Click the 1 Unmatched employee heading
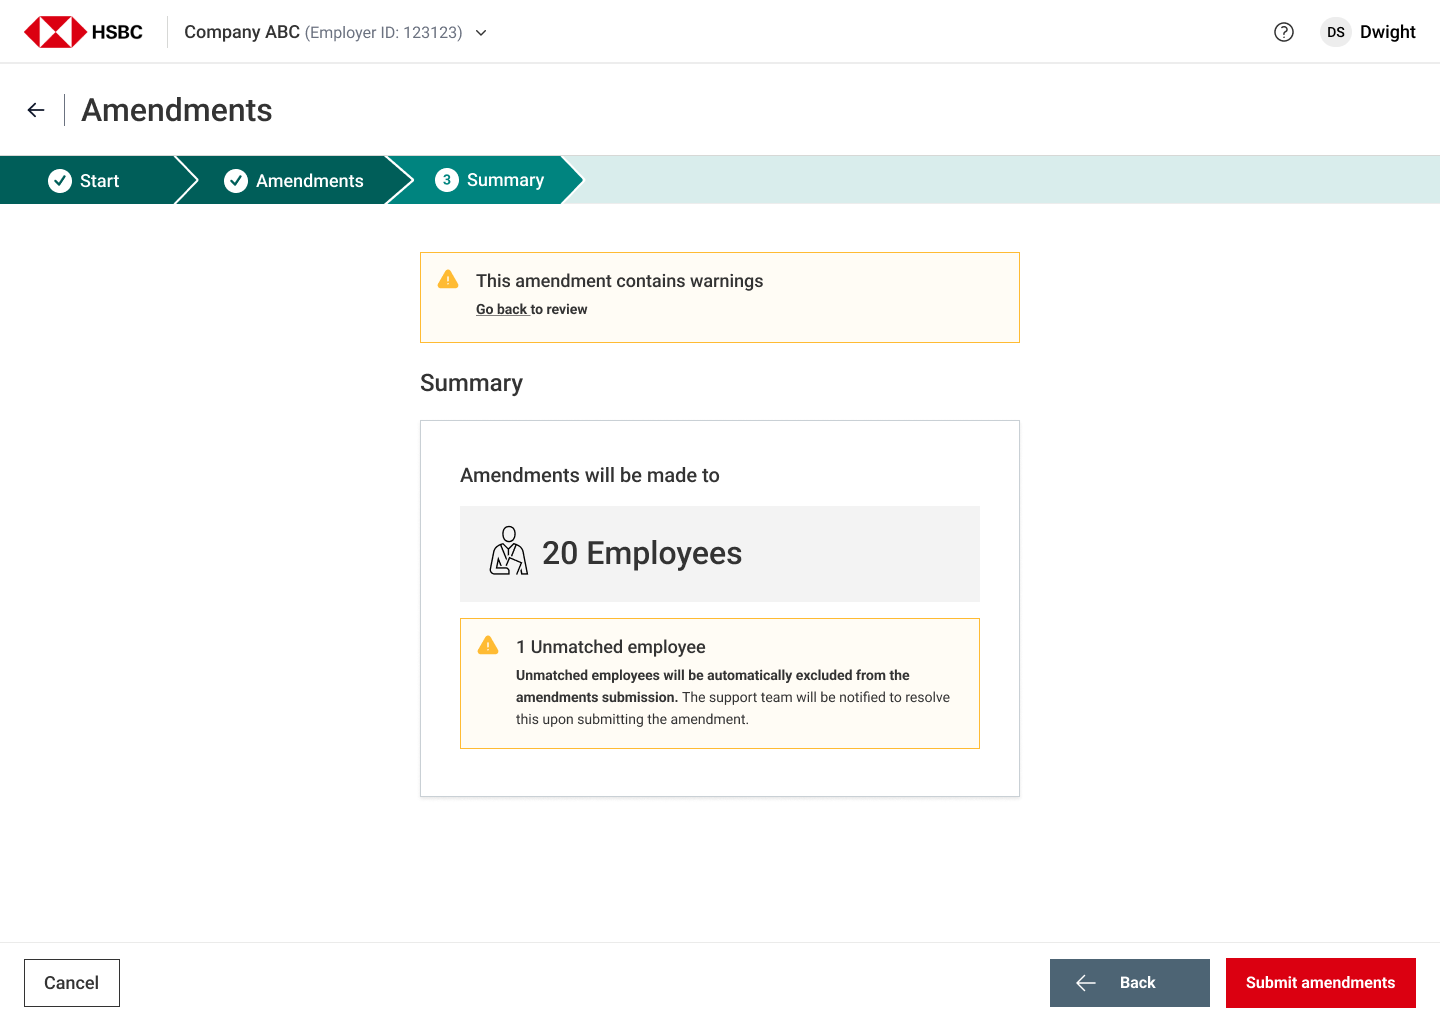This screenshot has width=1440, height=1024. point(611,647)
